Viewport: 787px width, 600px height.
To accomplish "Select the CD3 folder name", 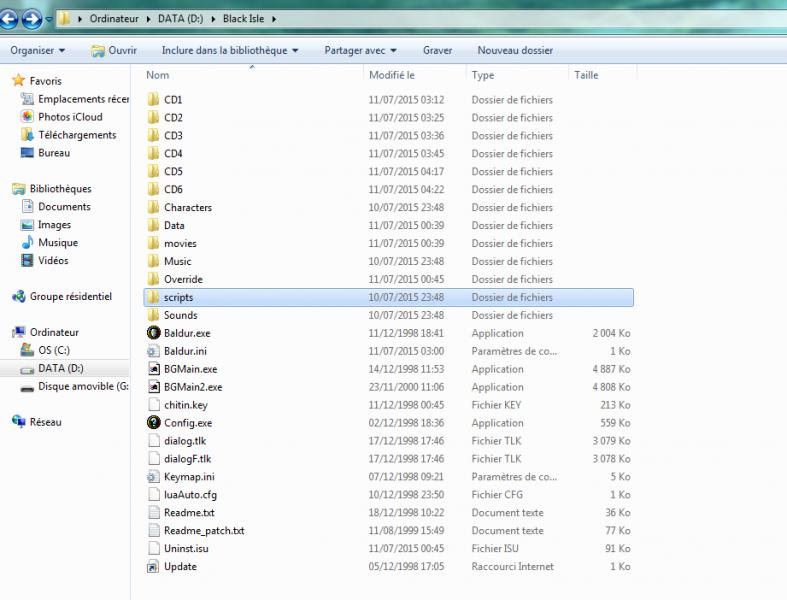I will [173, 136].
